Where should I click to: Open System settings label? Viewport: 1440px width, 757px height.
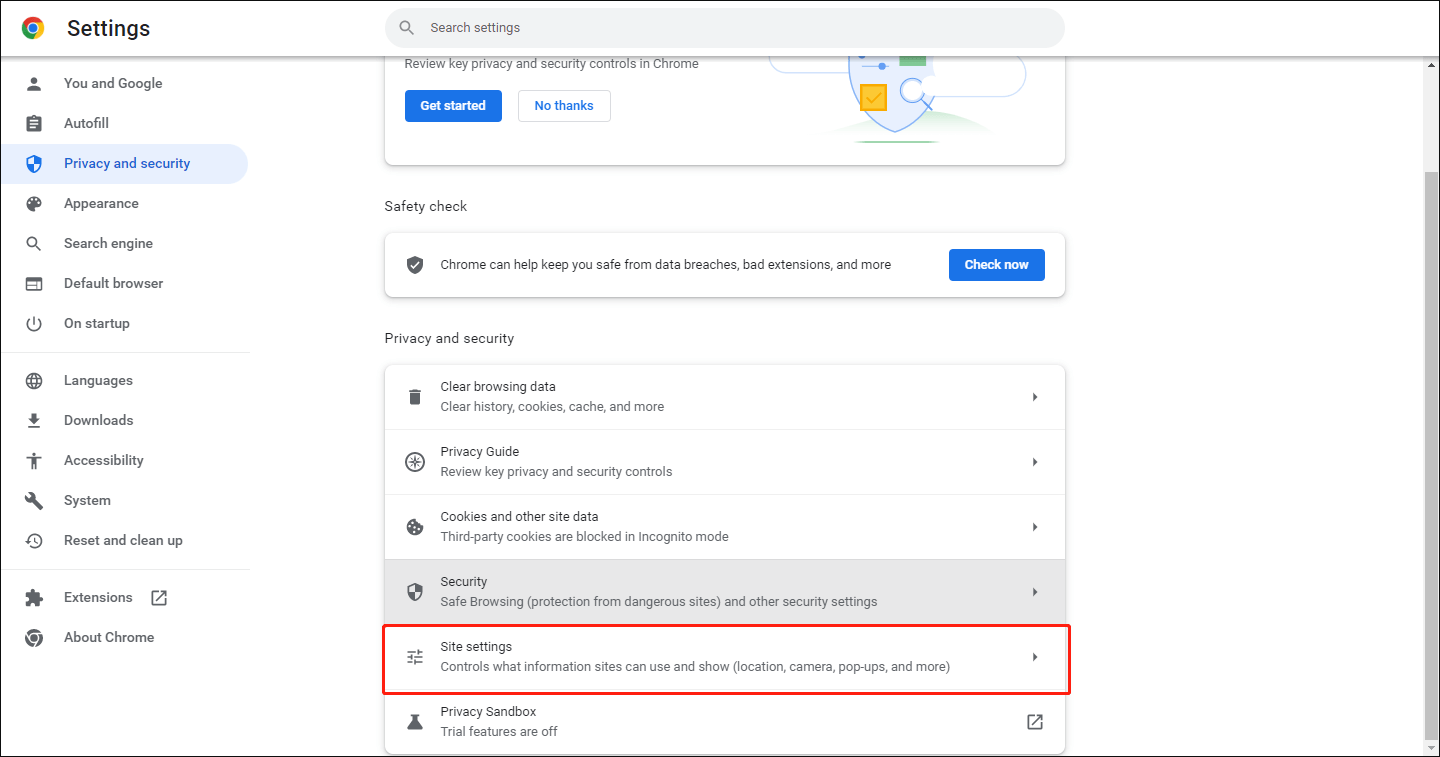87,500
